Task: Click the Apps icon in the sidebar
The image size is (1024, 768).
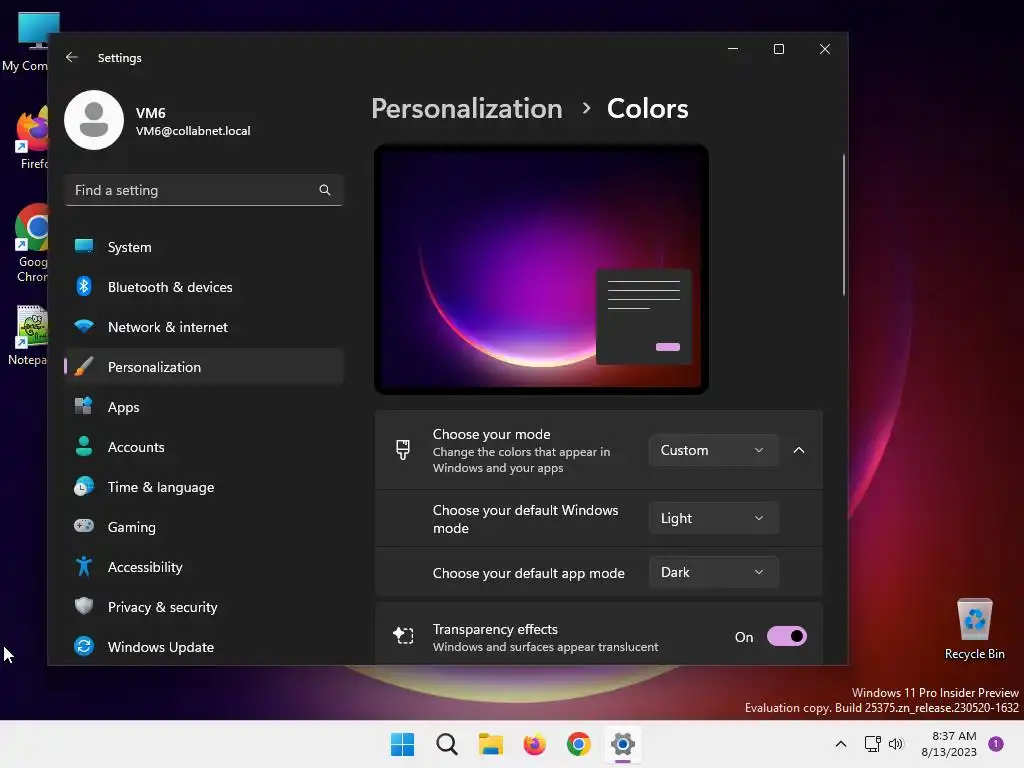Action: 84,406
